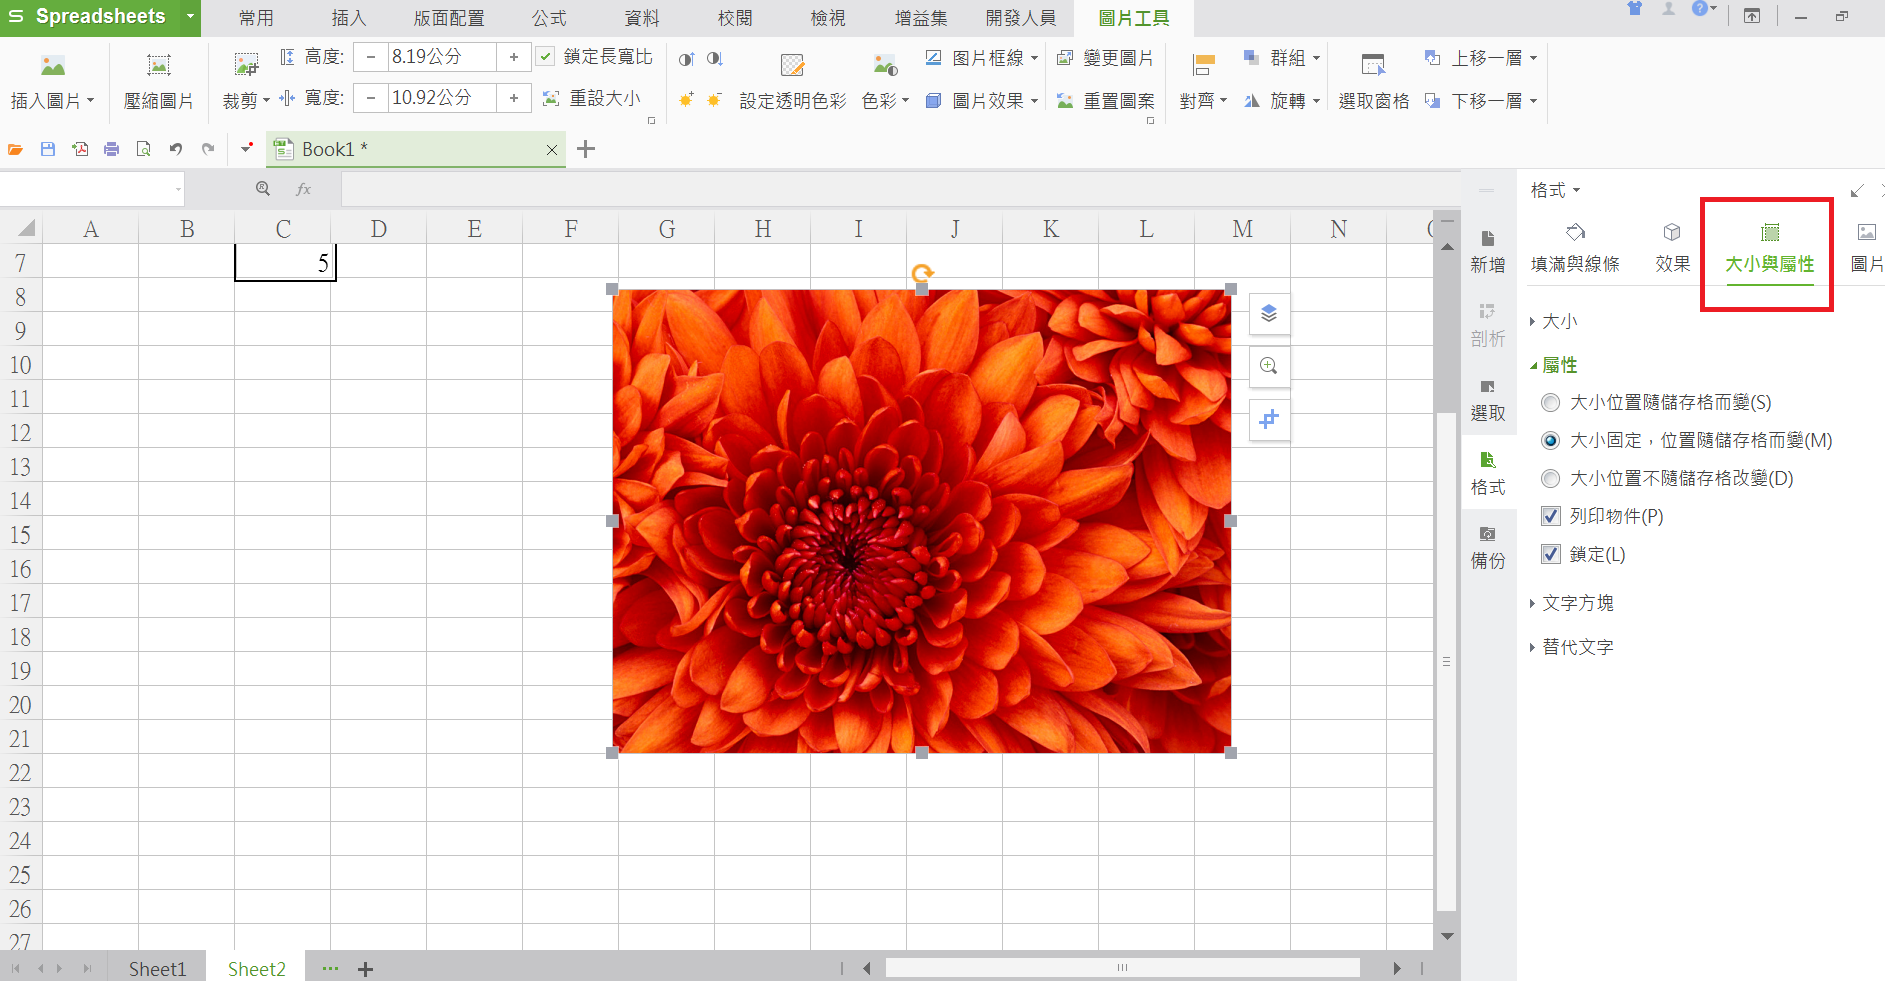Click the Reset Size (重設大小) button
This screenshot has width=1885, height=981.
click(x=591, y=98)
